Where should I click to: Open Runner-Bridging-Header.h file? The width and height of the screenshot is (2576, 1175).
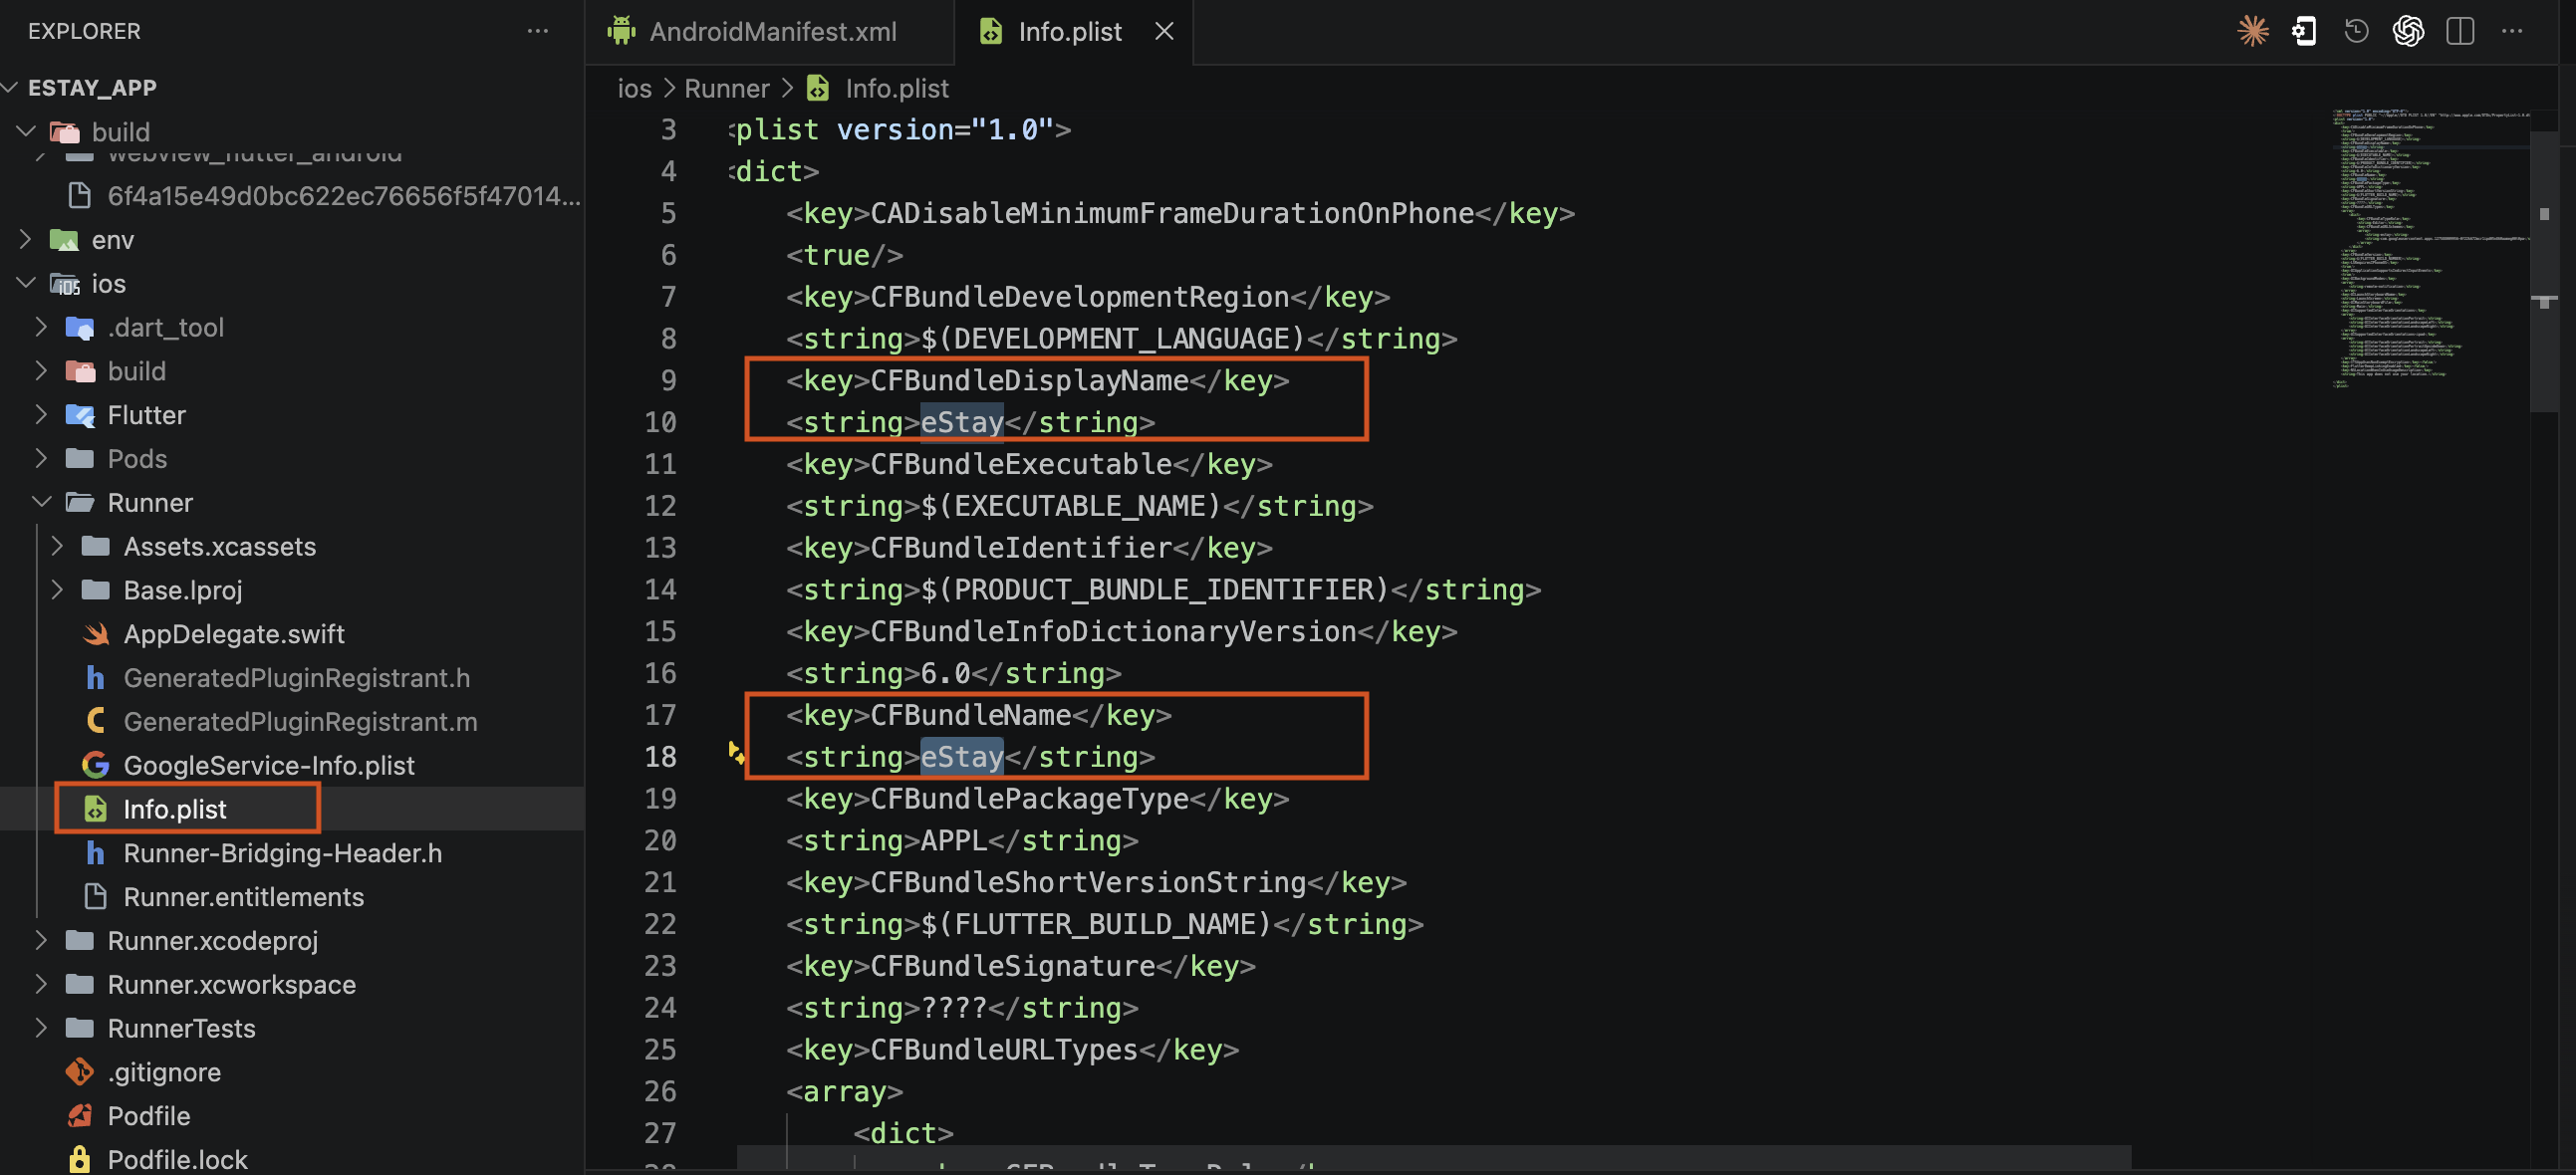coord(282,853)
